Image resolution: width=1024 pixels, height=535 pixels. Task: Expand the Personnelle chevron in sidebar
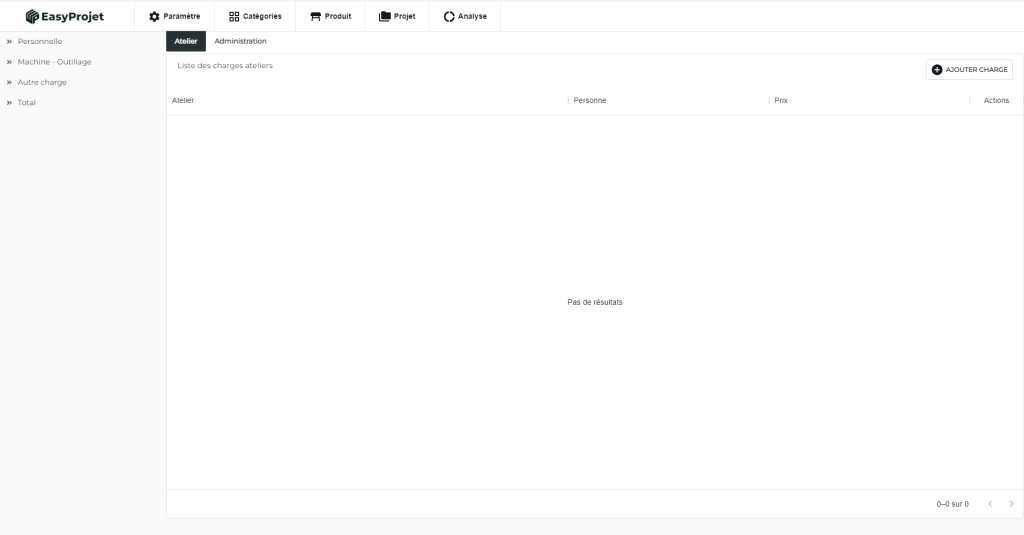(x=9, y=42)
